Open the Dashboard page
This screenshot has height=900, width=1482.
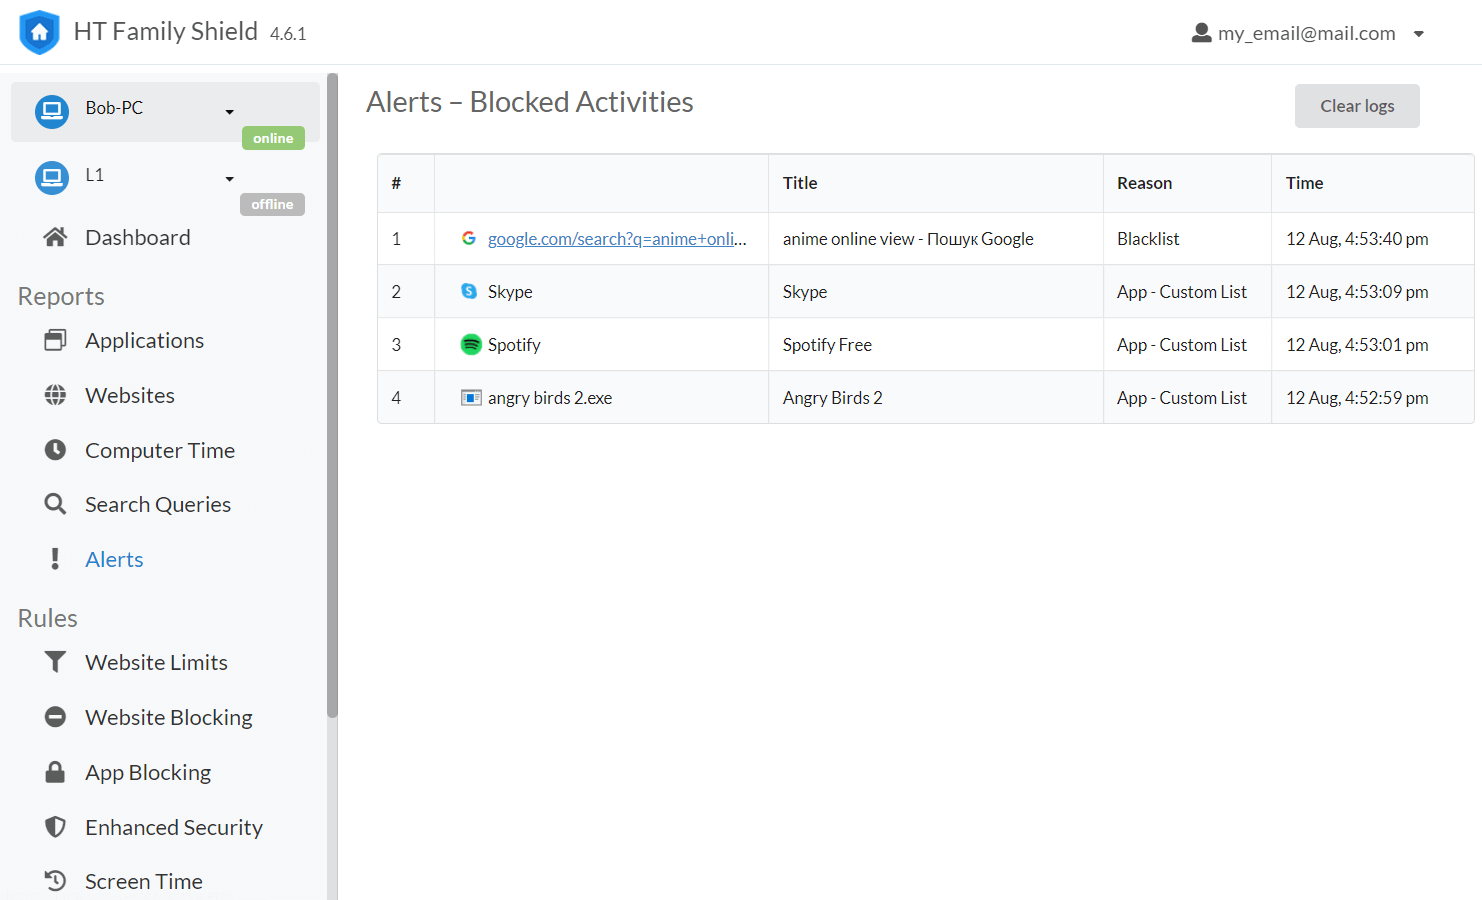pyautogui.click(x=137, y=237)
